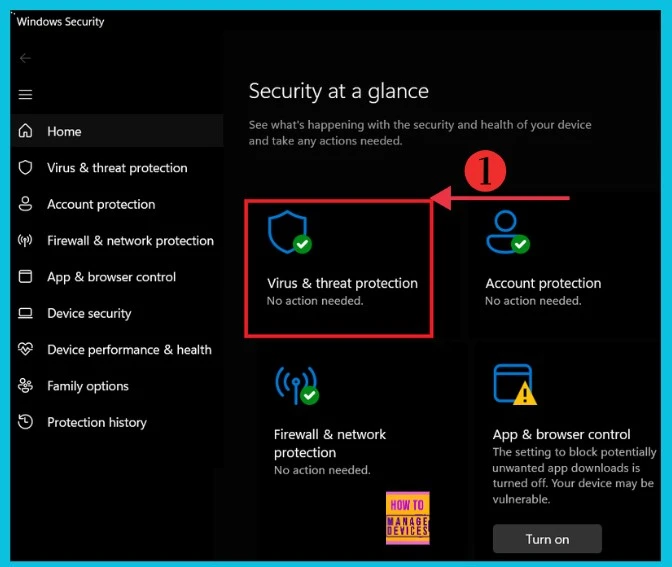Click the potentially unwanted app downloads warning text
Viewport: 672px width, 567px height.
(574, 475)
